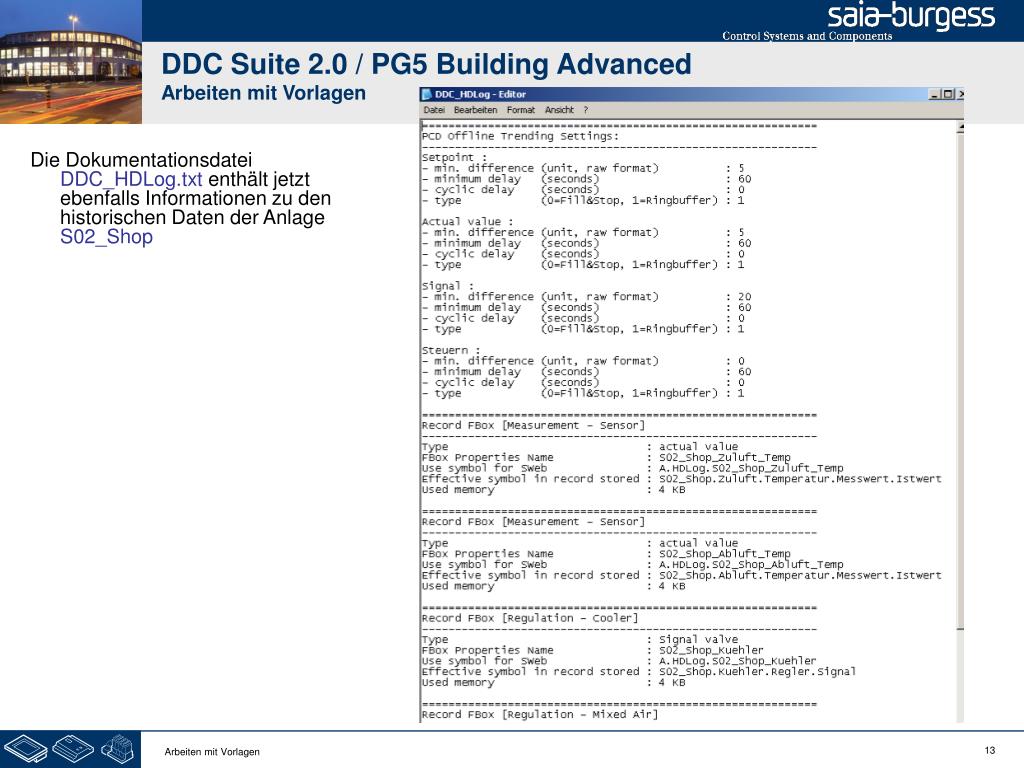Screen dimensions: 1024x768
Task: Click the page number 13
Action: 989,750
